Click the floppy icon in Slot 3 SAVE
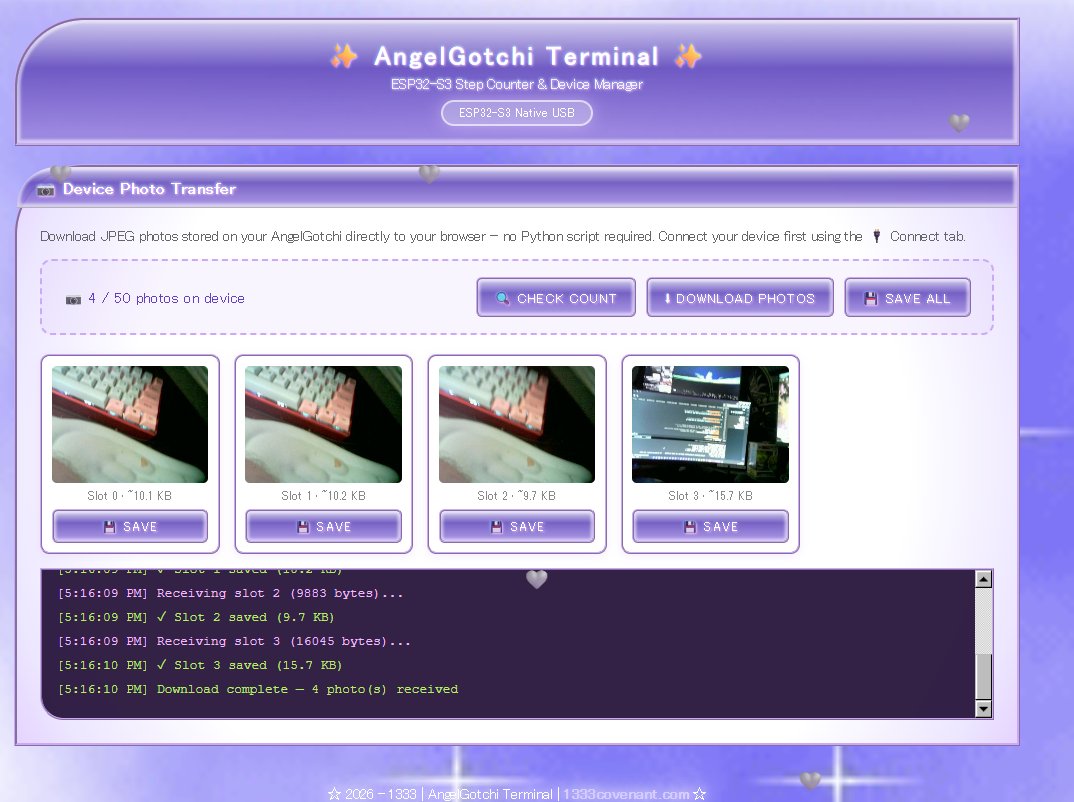Image resolution: width=1074 pixels, height=802 pixels. (x=690, y=527)
